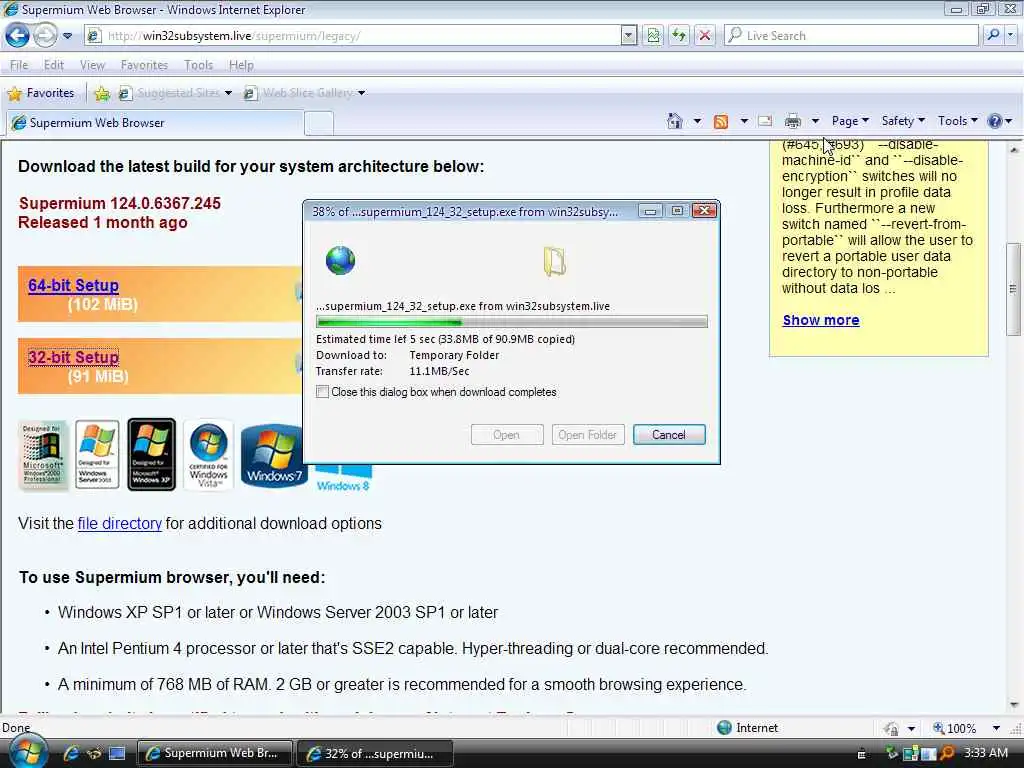Click the Windows 7 logo badge
1024x768 pixels.
tap(274, 456)
